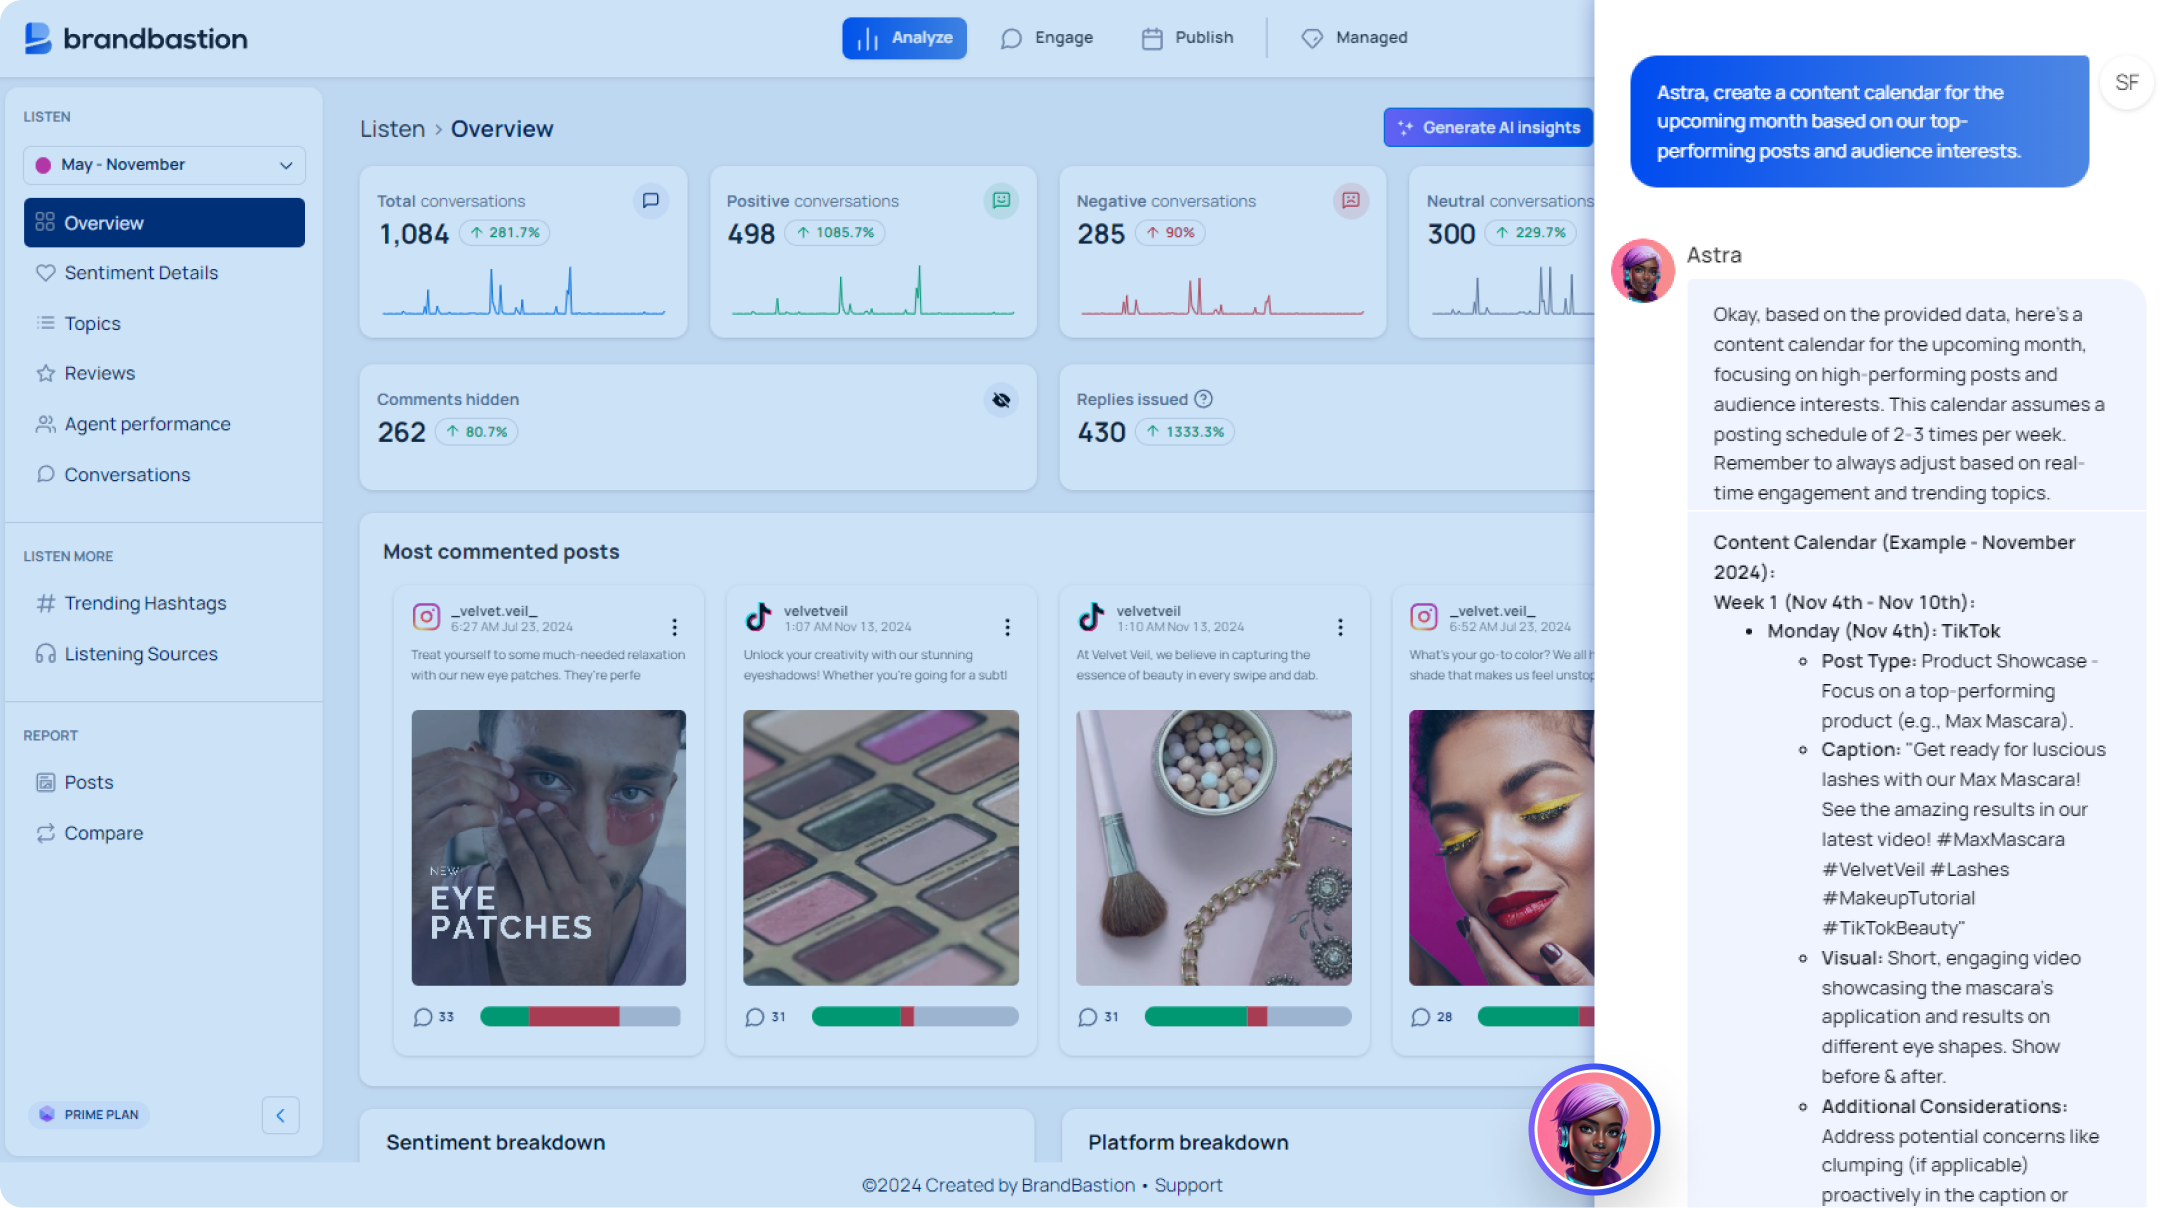Viewport: 2165px width, 1208px height.
Task: Select the Agent performance icon
Action: [44, 424]
